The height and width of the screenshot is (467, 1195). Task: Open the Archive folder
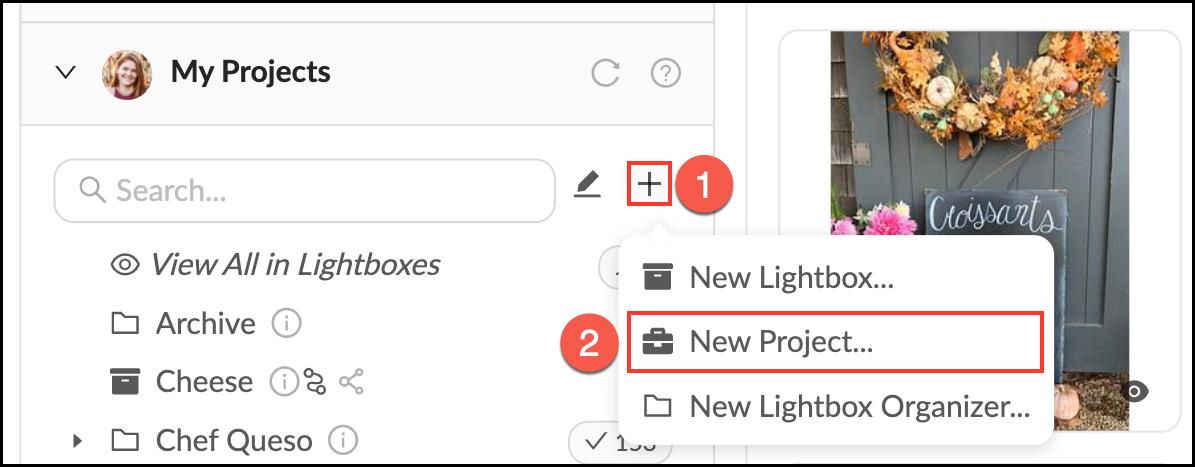(x=205, y=323)
